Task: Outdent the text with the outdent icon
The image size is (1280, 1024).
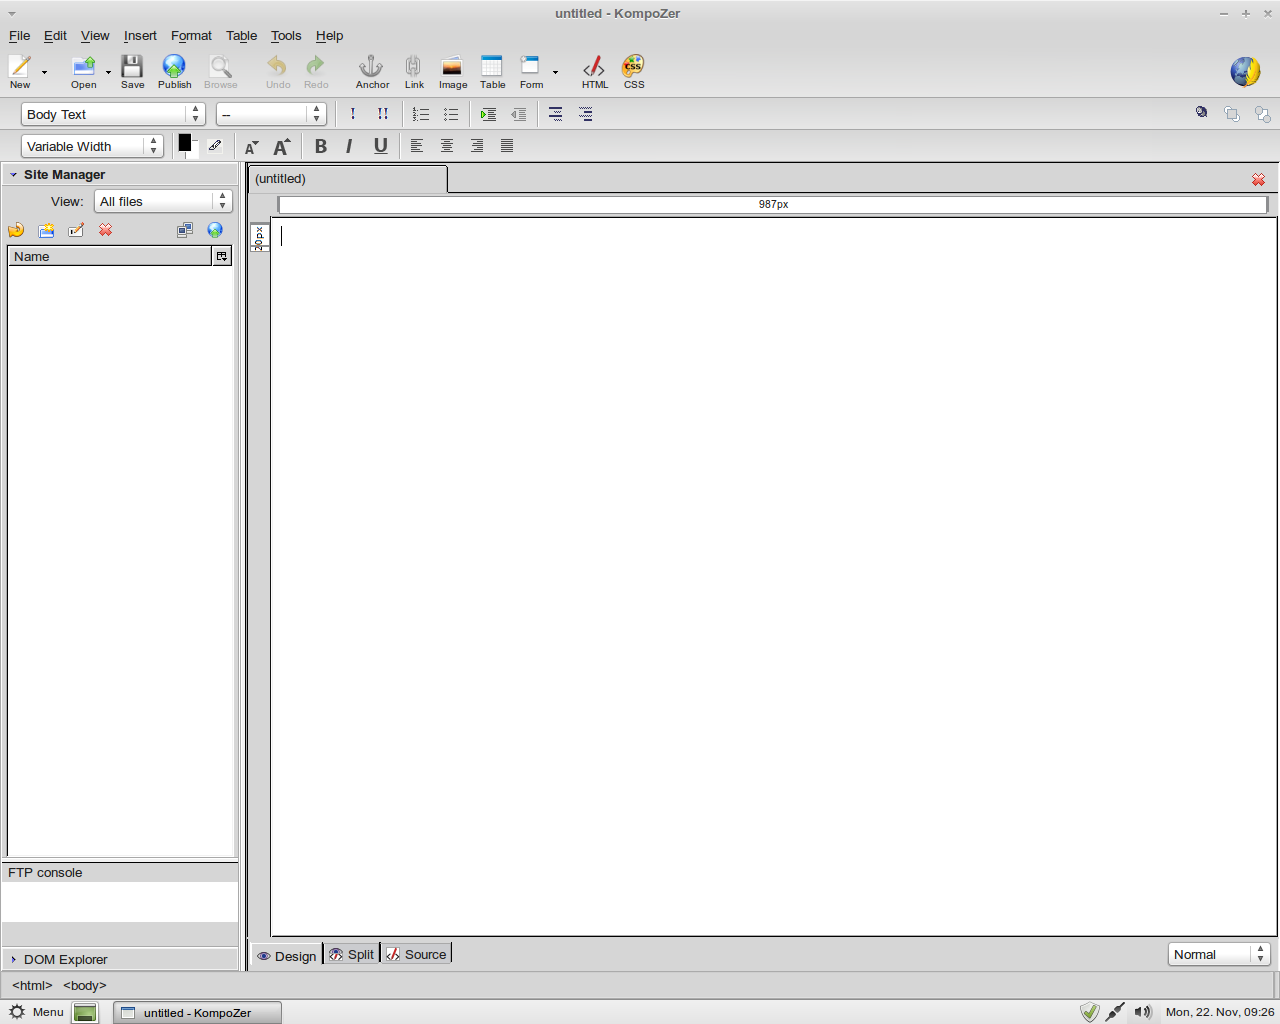Action: click(x=518, y=114)
